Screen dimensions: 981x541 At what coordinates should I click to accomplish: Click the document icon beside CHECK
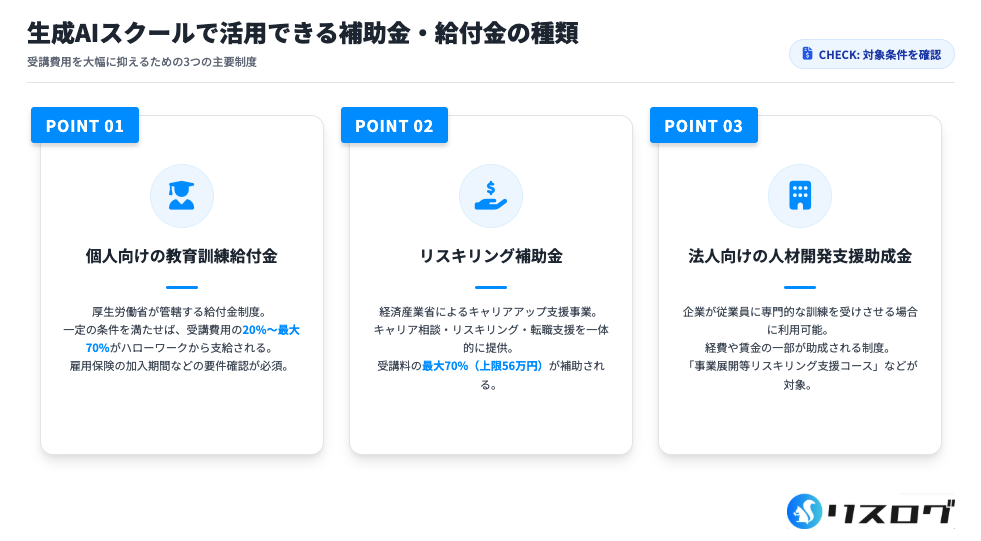807,54
